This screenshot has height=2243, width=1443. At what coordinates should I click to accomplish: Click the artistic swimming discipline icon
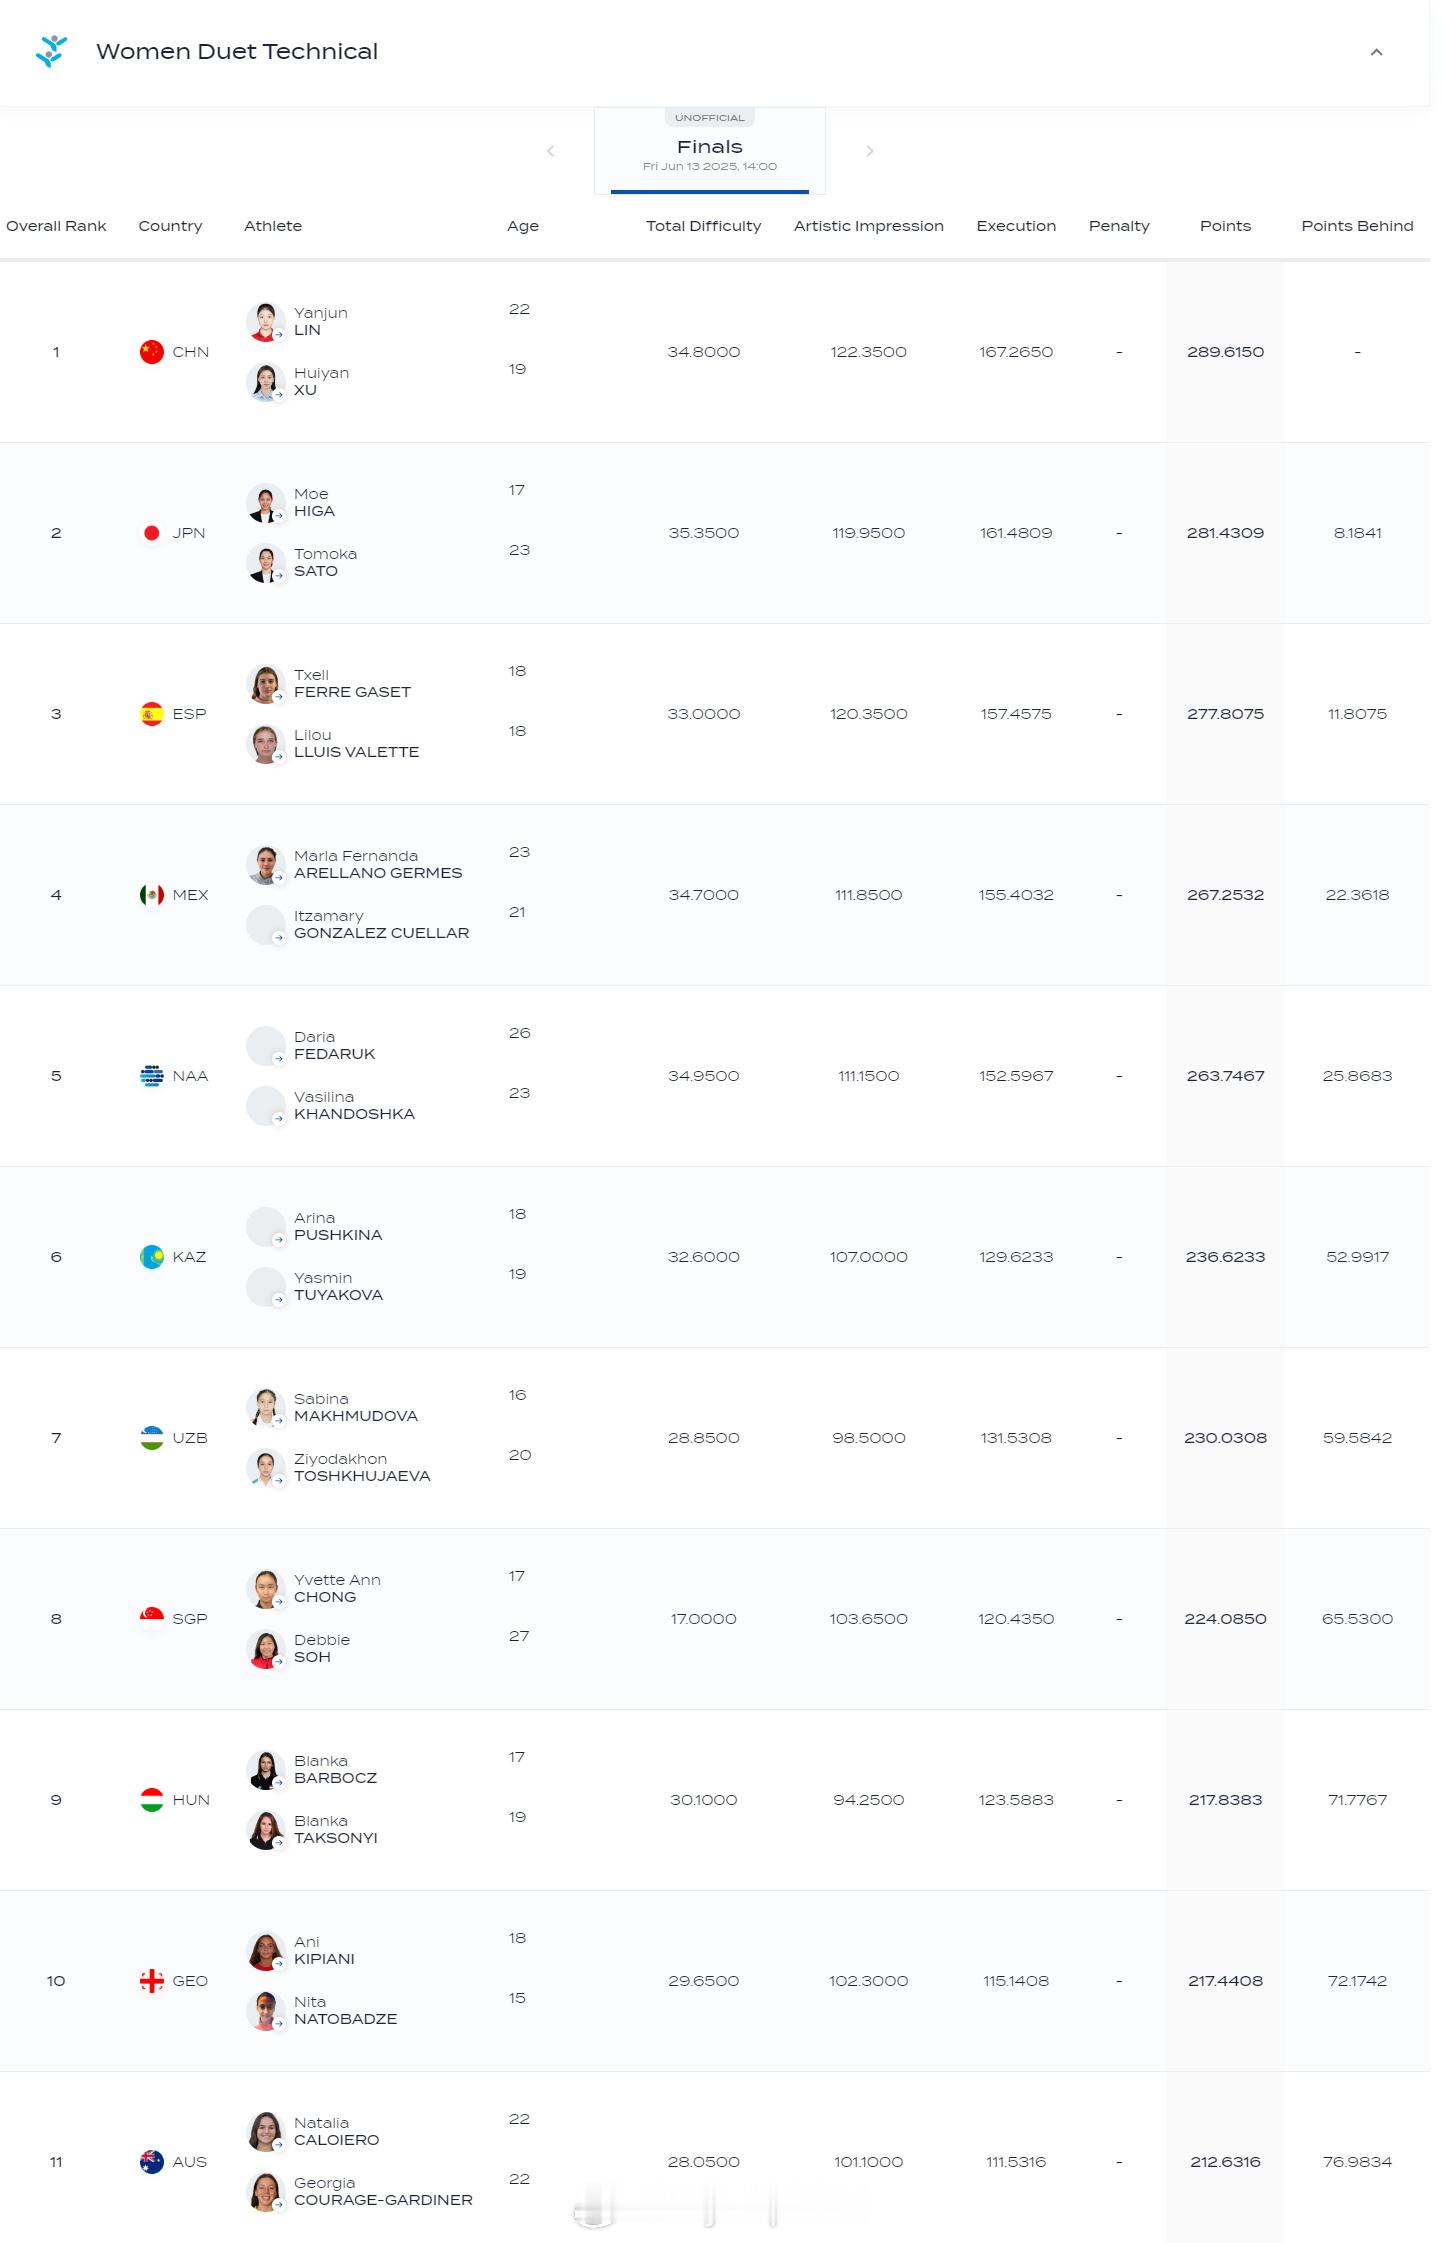[51, 51]
